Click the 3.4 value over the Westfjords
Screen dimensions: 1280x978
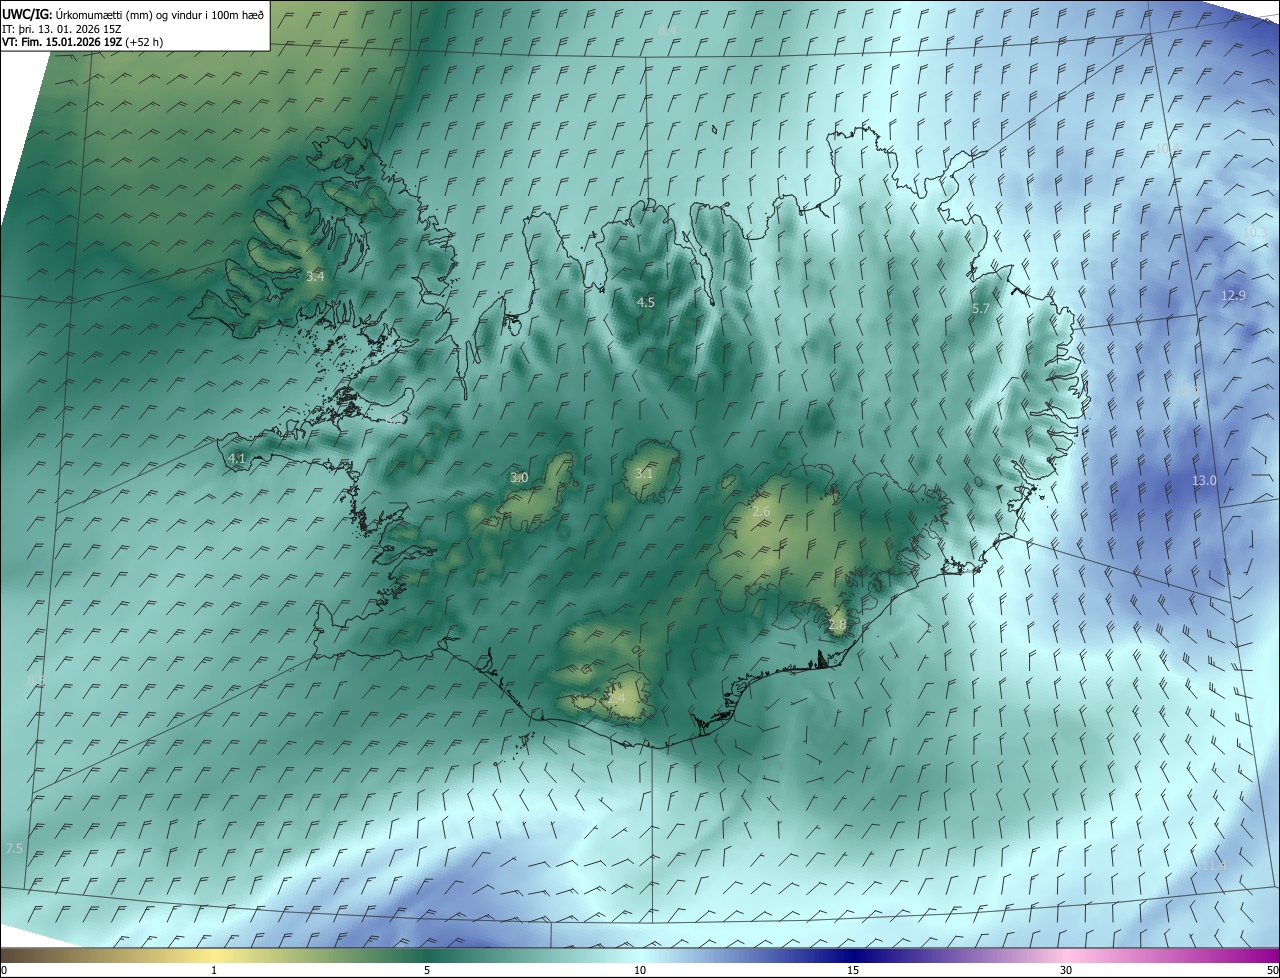(315, 276)
